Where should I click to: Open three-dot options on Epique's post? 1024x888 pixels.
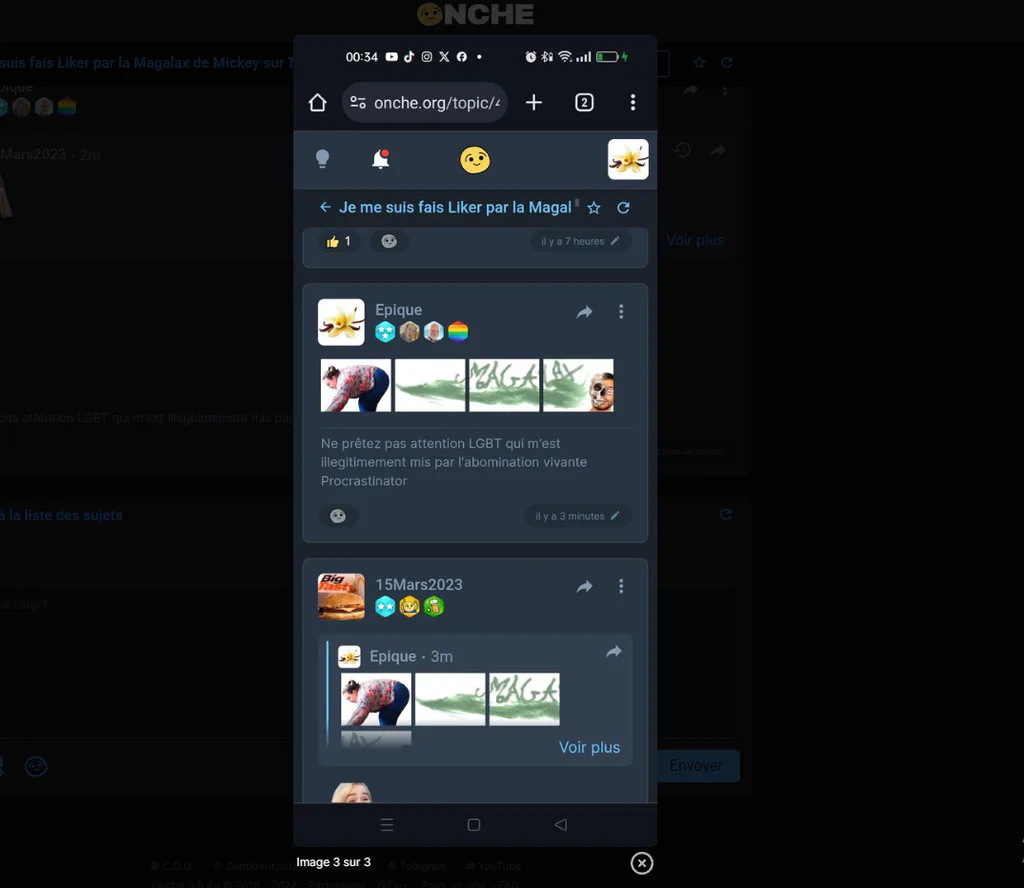point(621,311)
